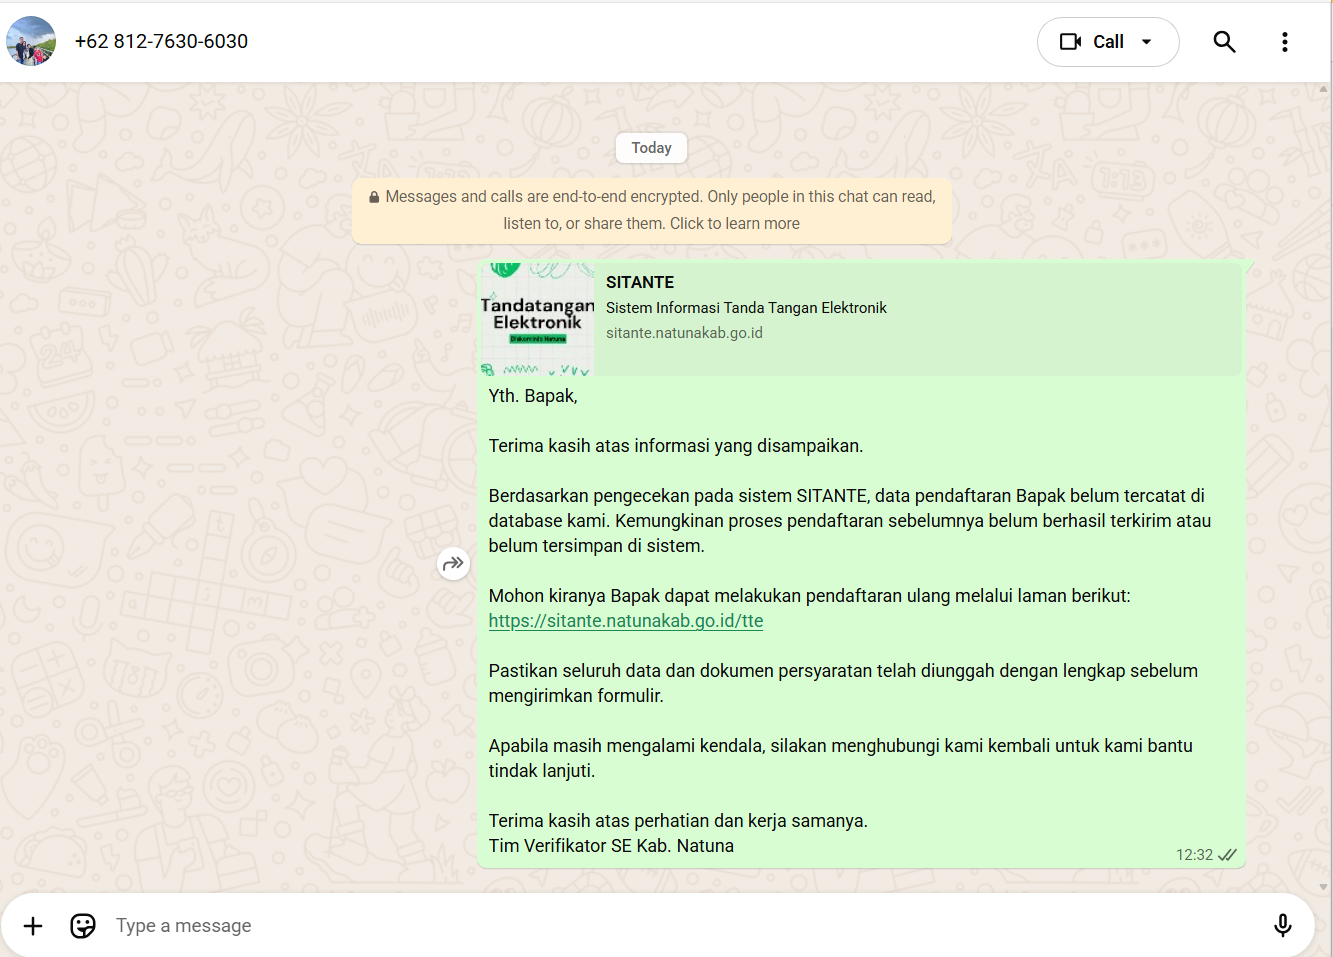Forward the message using arrow icon
The image size is (1333, 957).
pyautogui.click(x=453, y=564)
